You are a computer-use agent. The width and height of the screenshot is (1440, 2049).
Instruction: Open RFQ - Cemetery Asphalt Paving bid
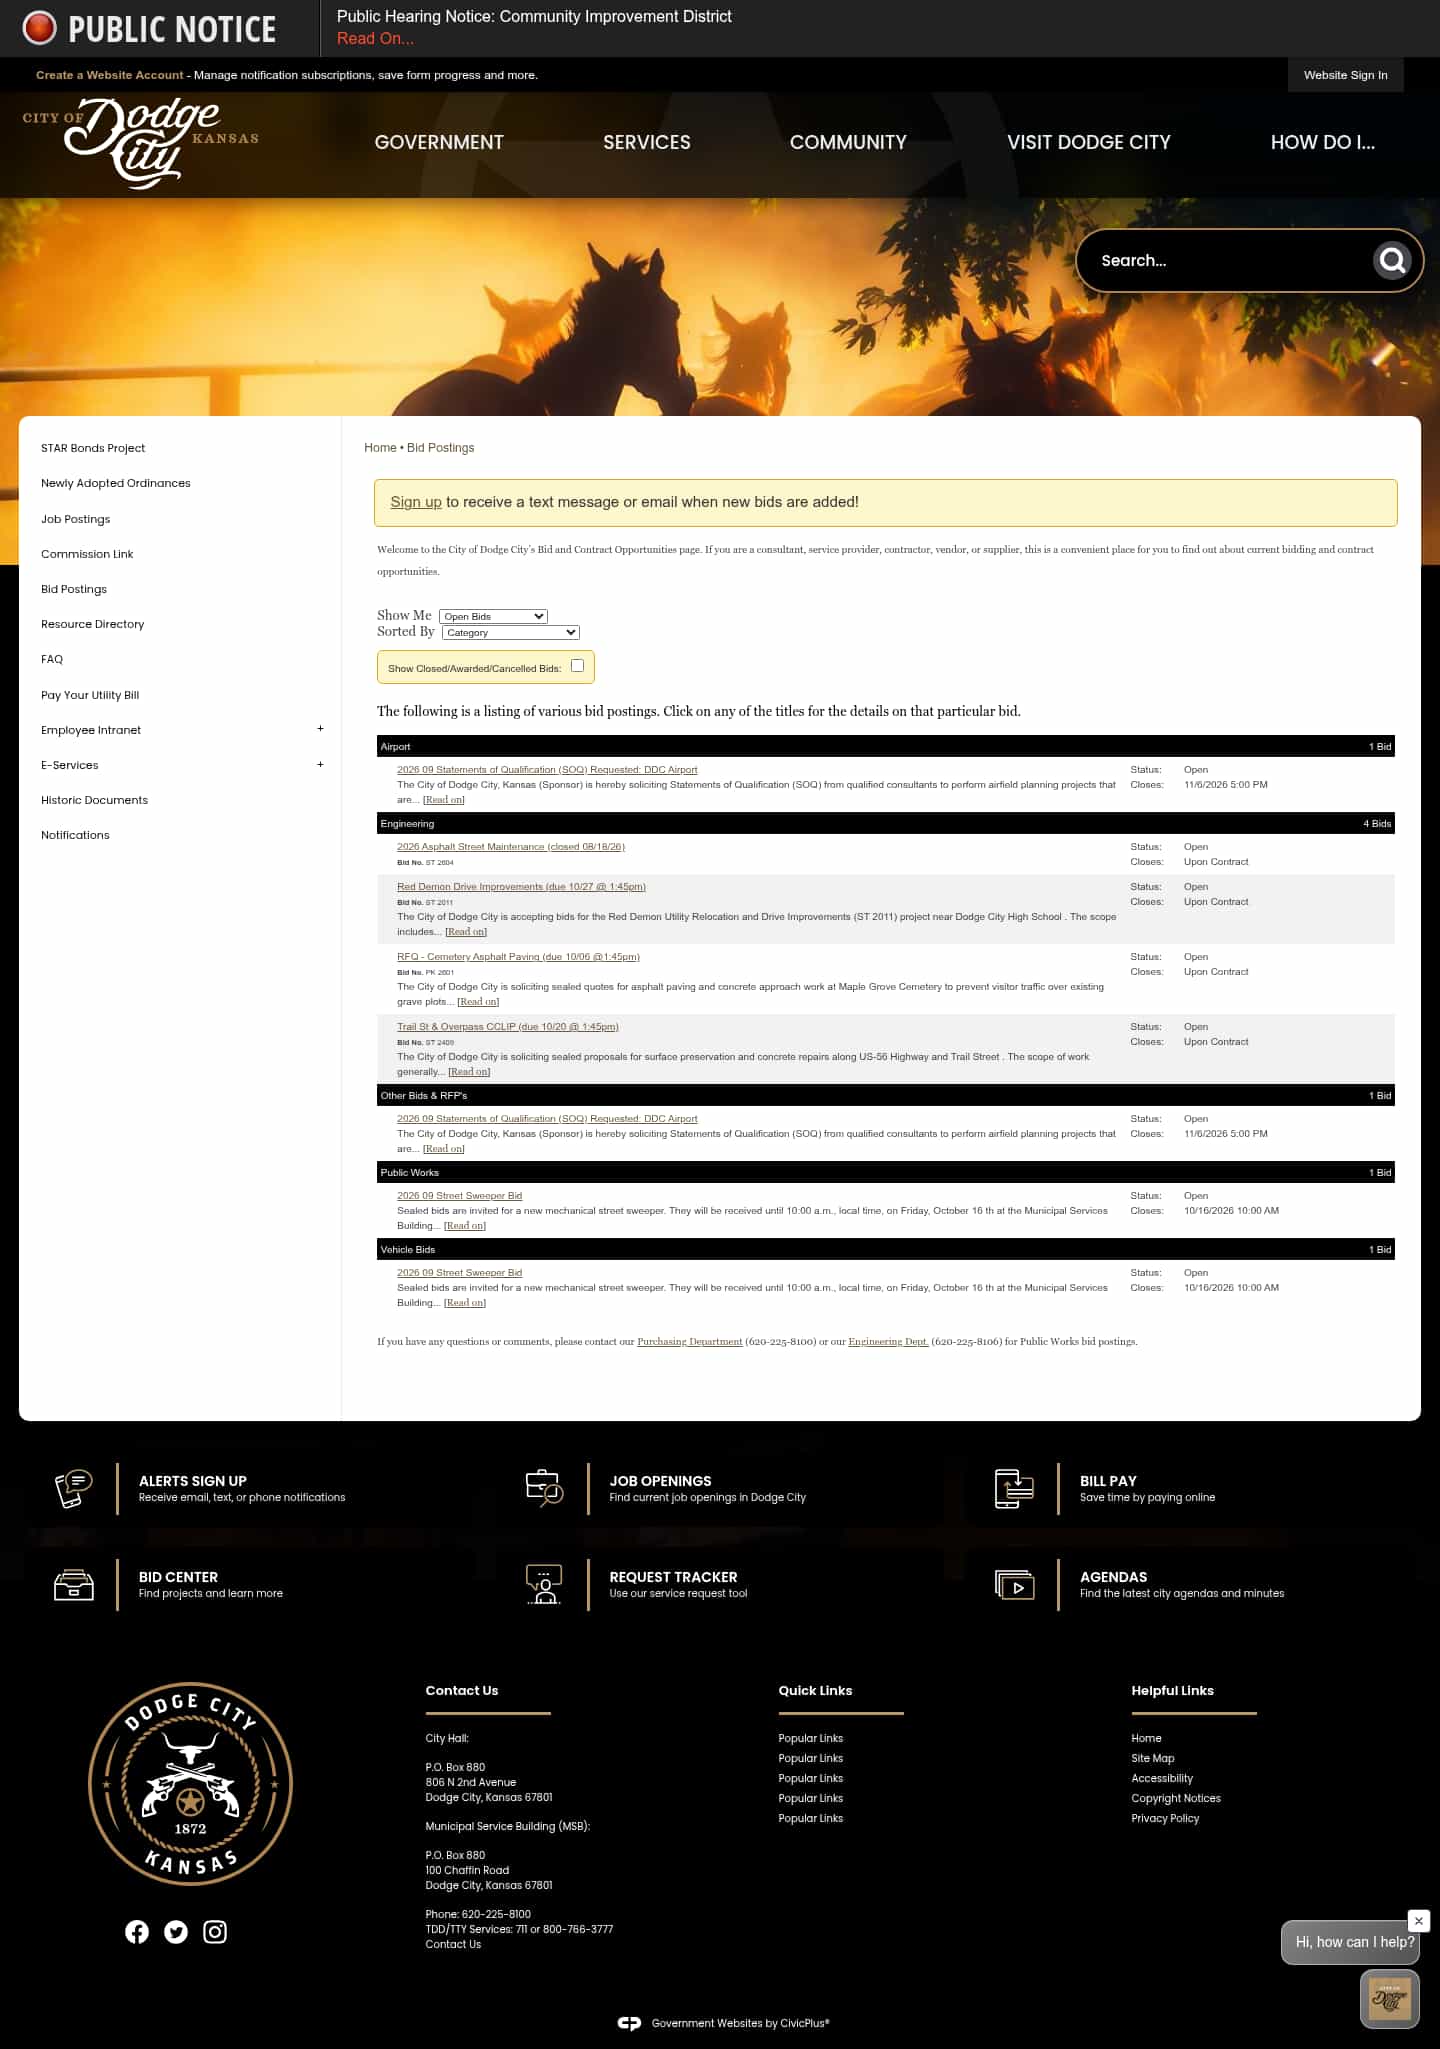click(518, 957)
